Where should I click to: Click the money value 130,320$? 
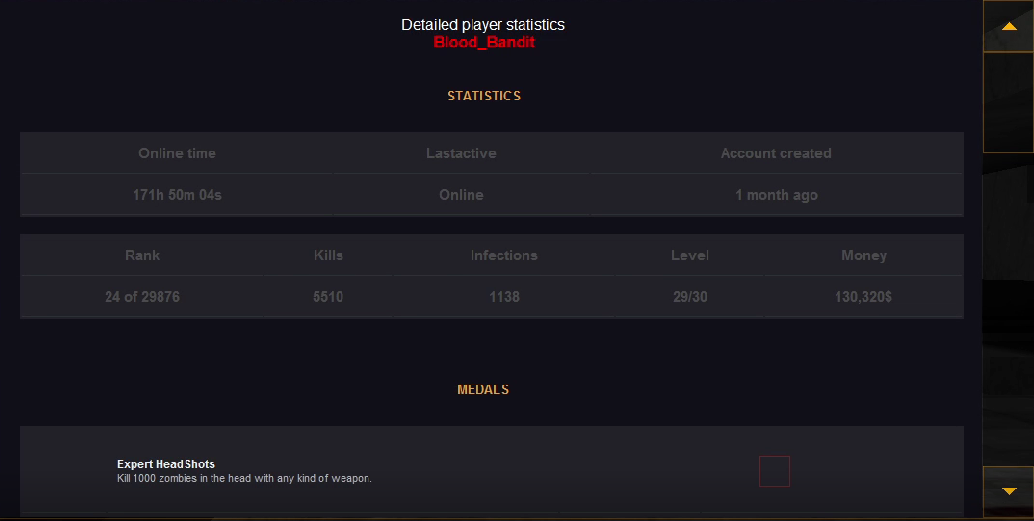(864, 297)
